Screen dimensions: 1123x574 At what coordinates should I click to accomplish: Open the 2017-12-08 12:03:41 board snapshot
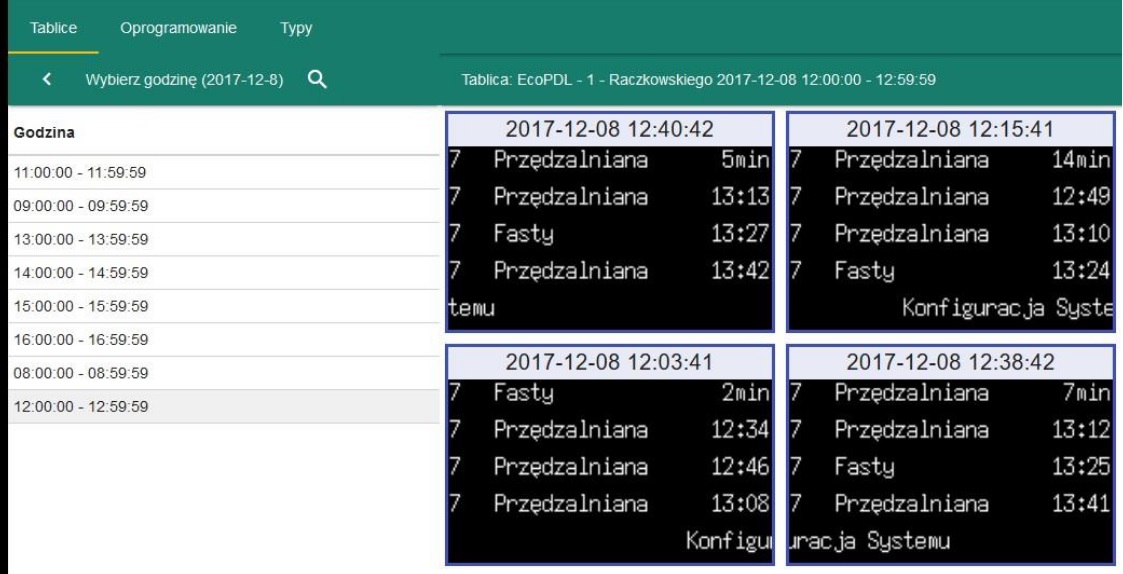pyautogui.click(x=609, y=454)
